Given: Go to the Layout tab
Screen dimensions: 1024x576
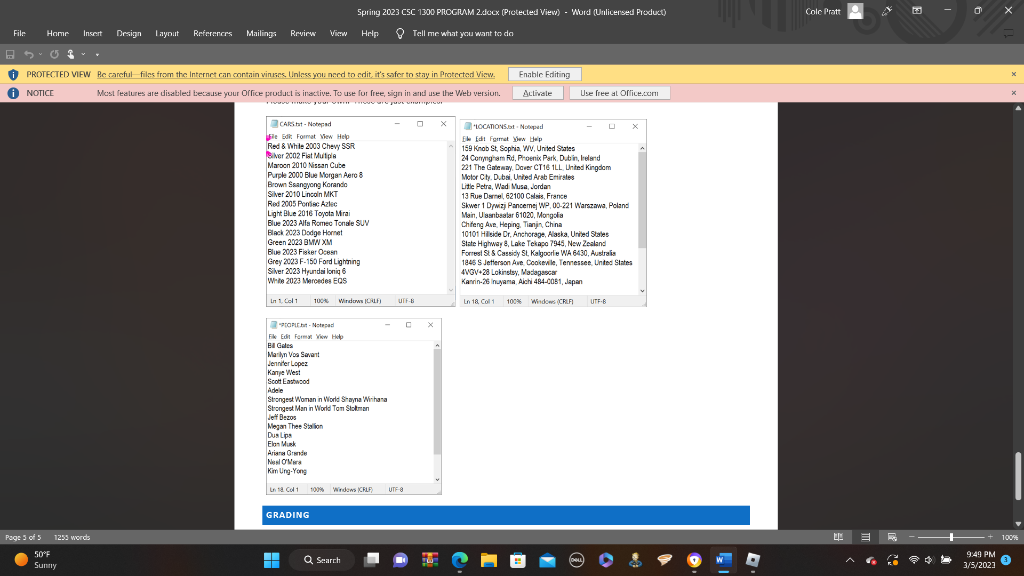Looking at the screenshot, I should 167,33.
